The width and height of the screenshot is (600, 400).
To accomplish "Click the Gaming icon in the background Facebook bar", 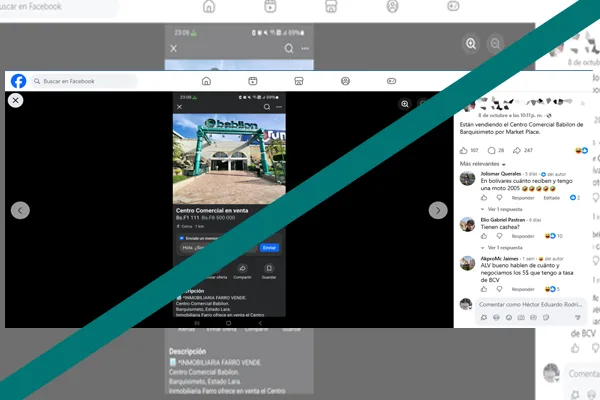I will click(453, 6).
